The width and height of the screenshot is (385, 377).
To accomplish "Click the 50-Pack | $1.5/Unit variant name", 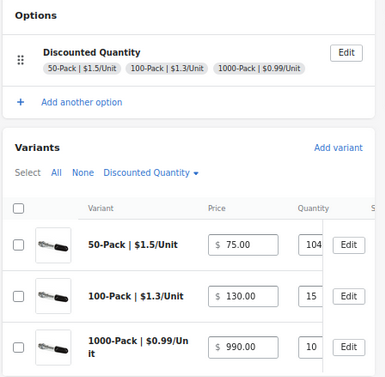I will (133, 245).
